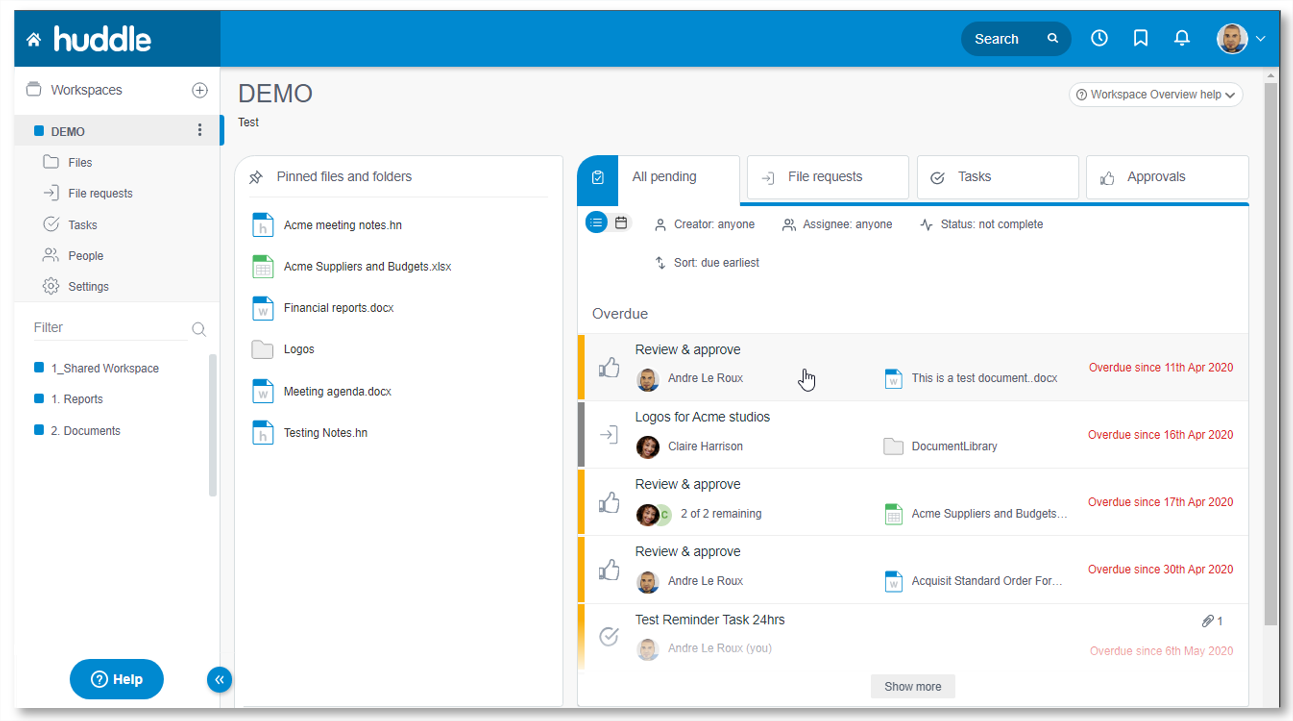
Task: Click Overdue since 16th Apr 2020 text
Action: [x=1160, y=435]
